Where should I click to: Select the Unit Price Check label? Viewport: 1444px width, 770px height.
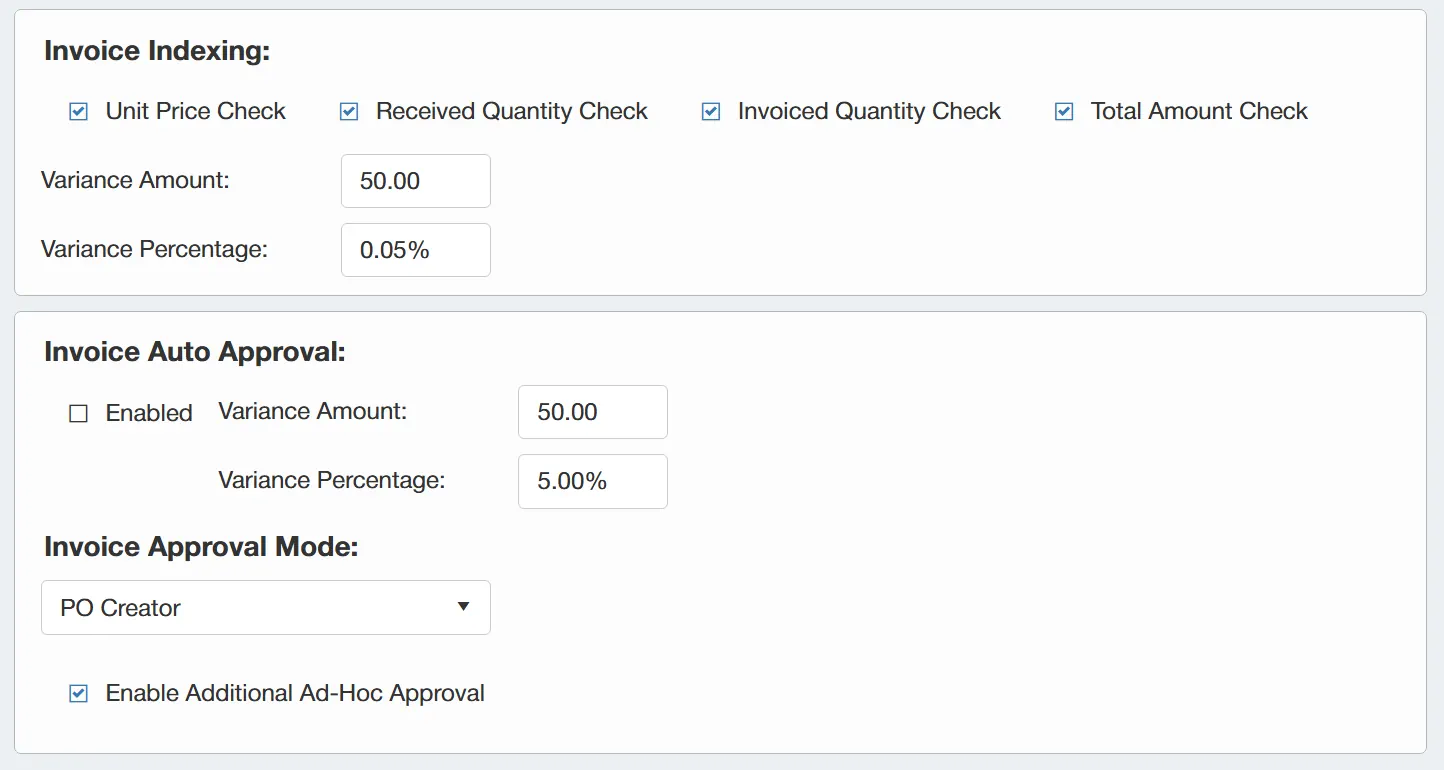click(x=196, y=111)
